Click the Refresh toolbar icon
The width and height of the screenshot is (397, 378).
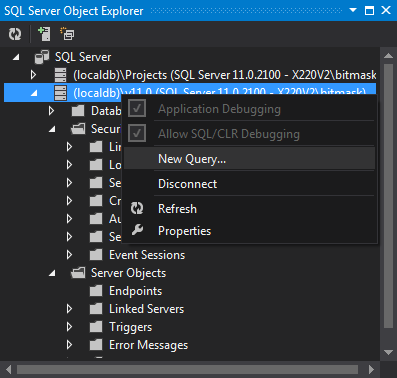pos(15,34)
